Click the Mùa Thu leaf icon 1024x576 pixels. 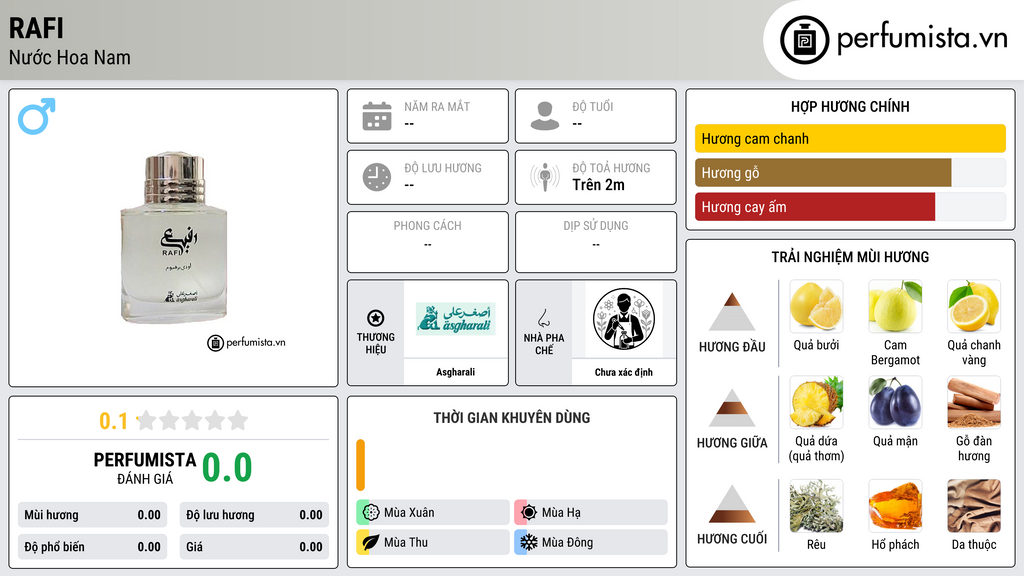pyautogui.click(x=371, y=542)
